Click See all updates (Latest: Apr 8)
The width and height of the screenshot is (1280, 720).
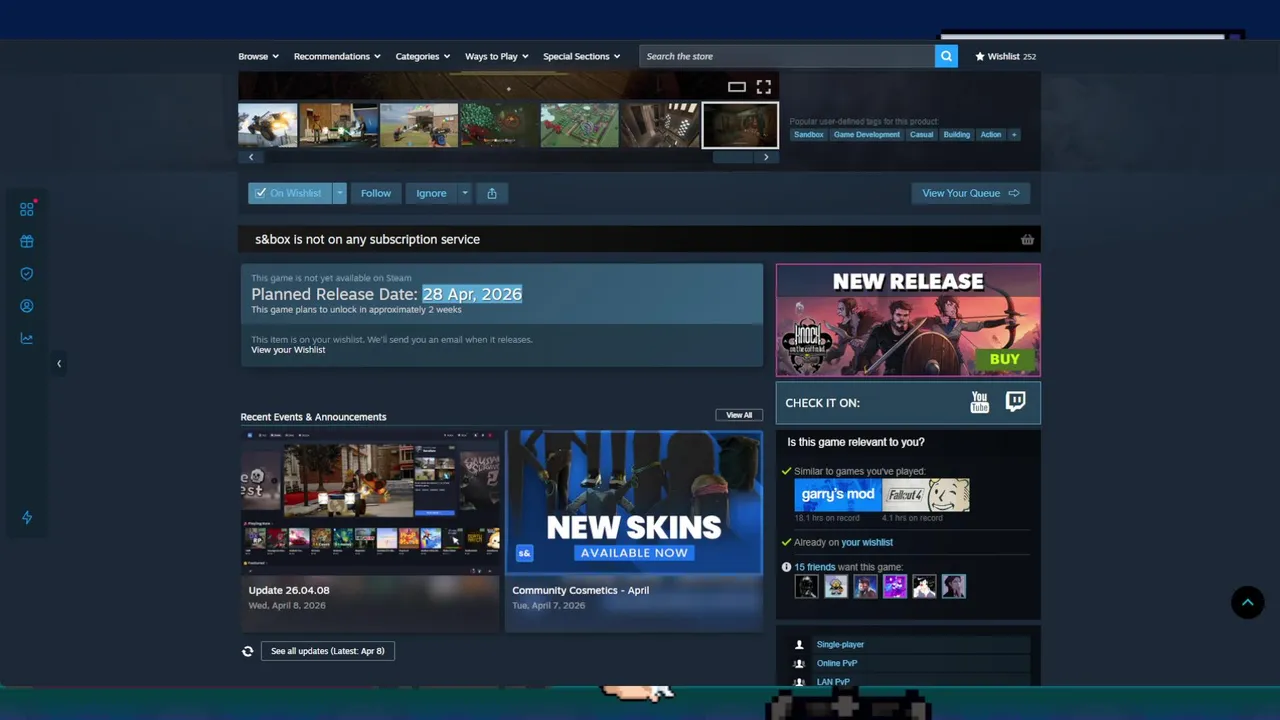[x=328, y=651]
